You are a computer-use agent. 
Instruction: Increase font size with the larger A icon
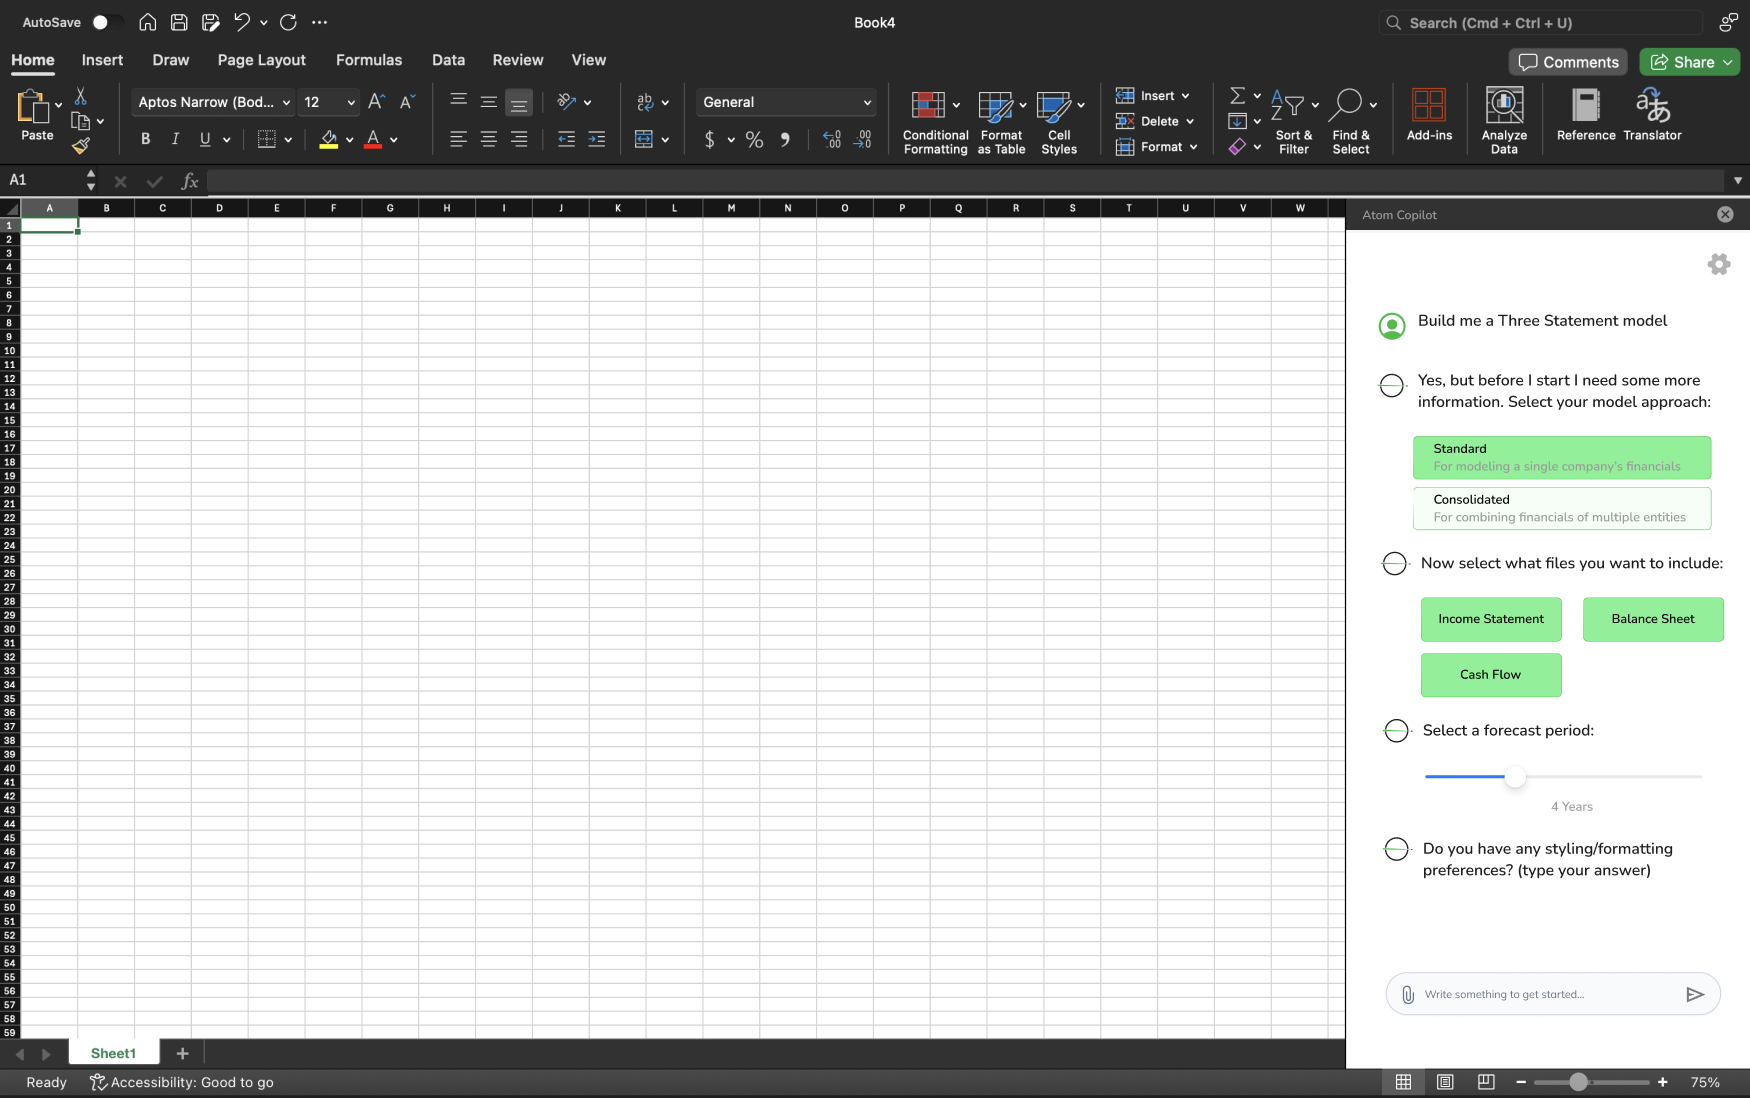click(x=376, y=102)
